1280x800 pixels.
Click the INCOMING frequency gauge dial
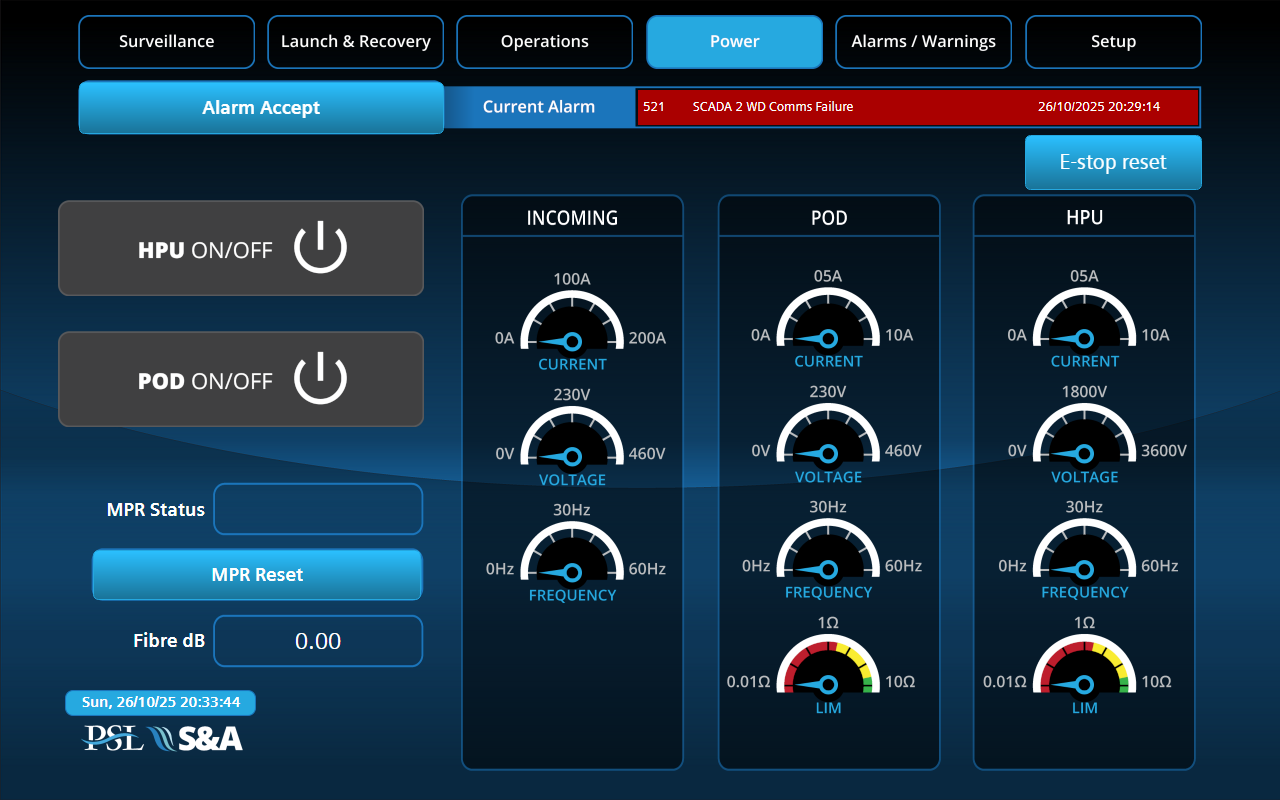point(572,557)
